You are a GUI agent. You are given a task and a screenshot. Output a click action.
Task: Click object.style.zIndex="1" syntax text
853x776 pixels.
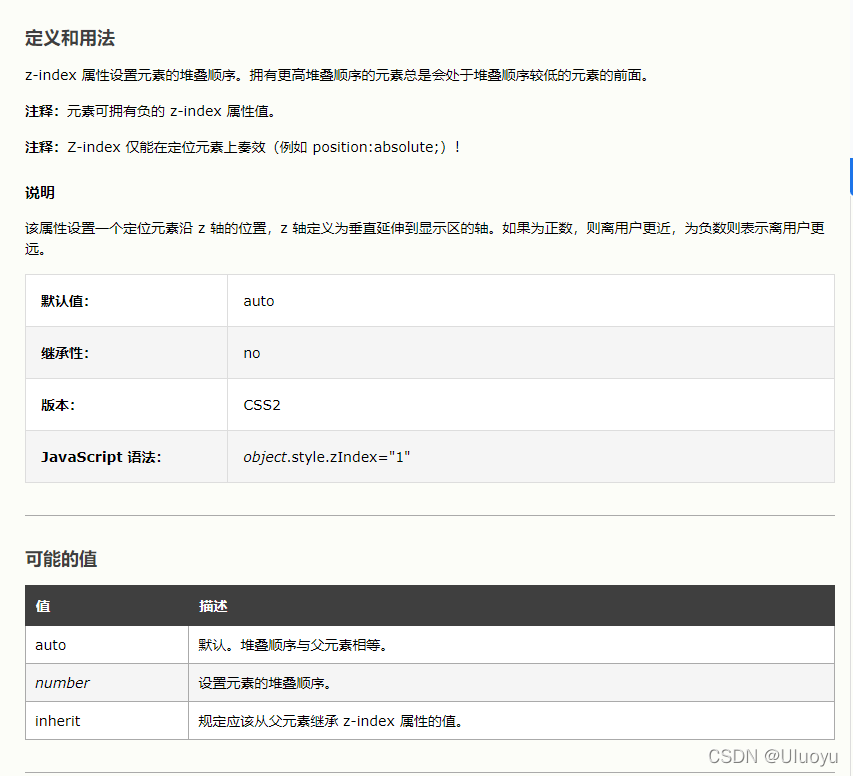click(326, 457)
